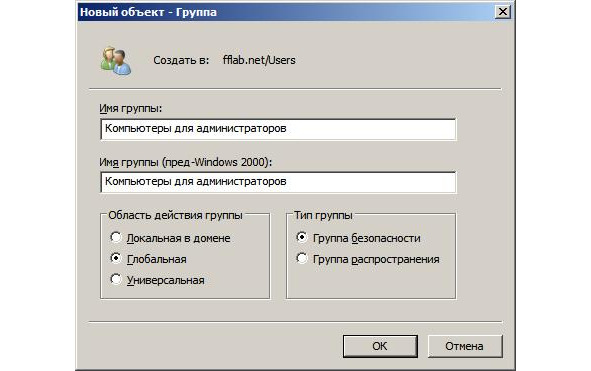The image size is (591, 371).
Task: Confirm group creation with OK
Action: [380, 346]
